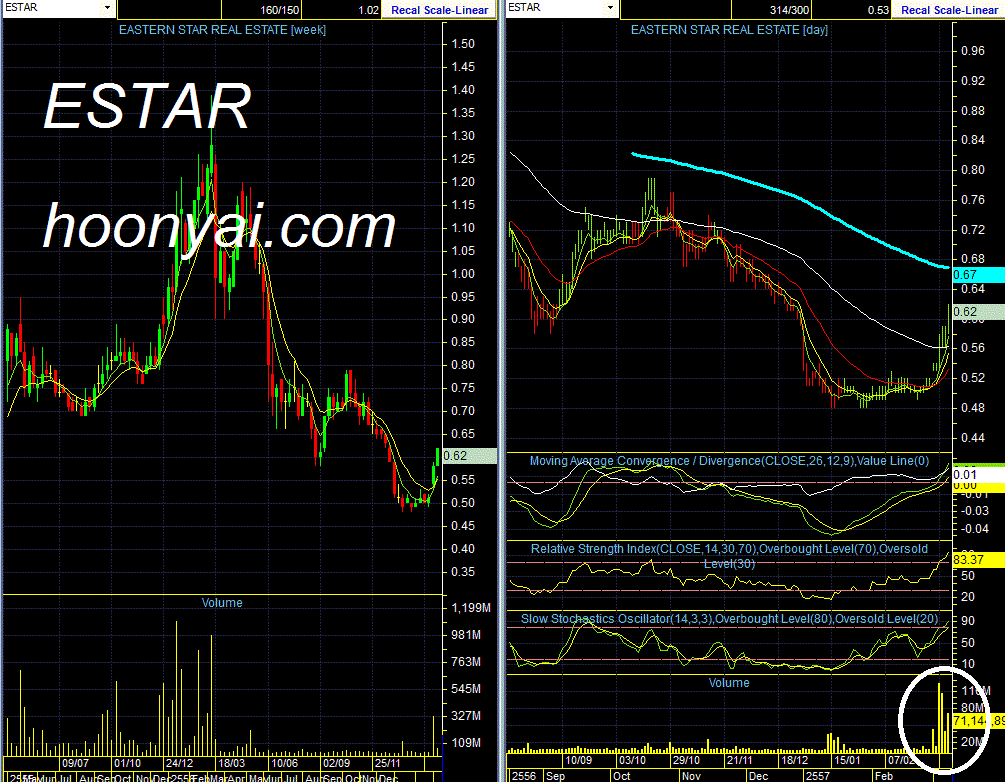Click Recal Scale-Linear on weekly chart
Viewport: 1005px width, 782px height.
pyautogui.click(x=439, y=10)
